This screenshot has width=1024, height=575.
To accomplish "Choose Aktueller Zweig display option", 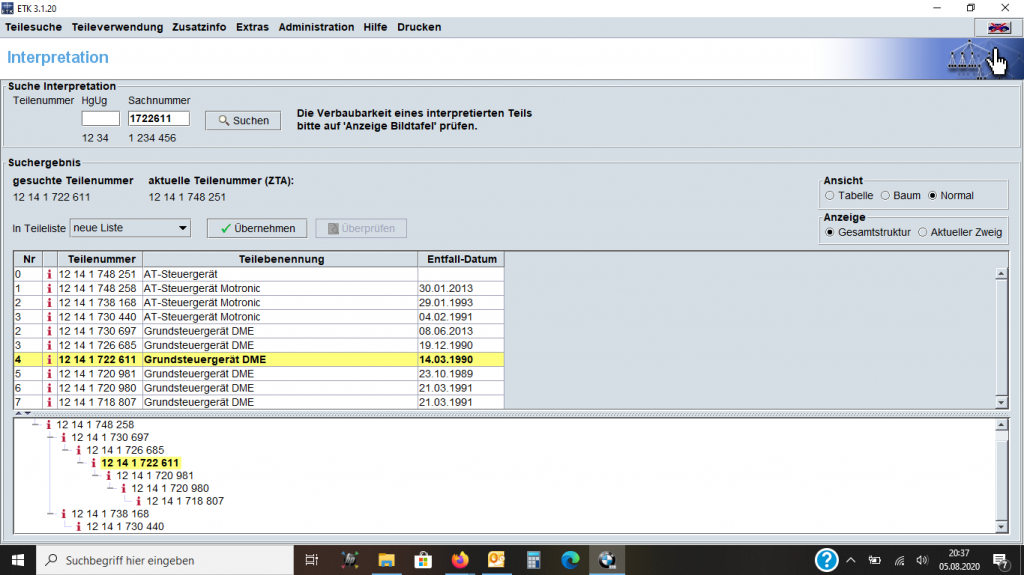I will [923, 232].
